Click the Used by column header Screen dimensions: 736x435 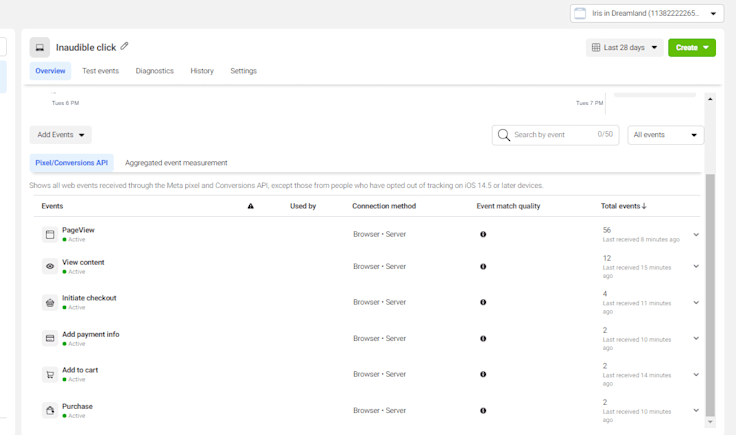303,206
